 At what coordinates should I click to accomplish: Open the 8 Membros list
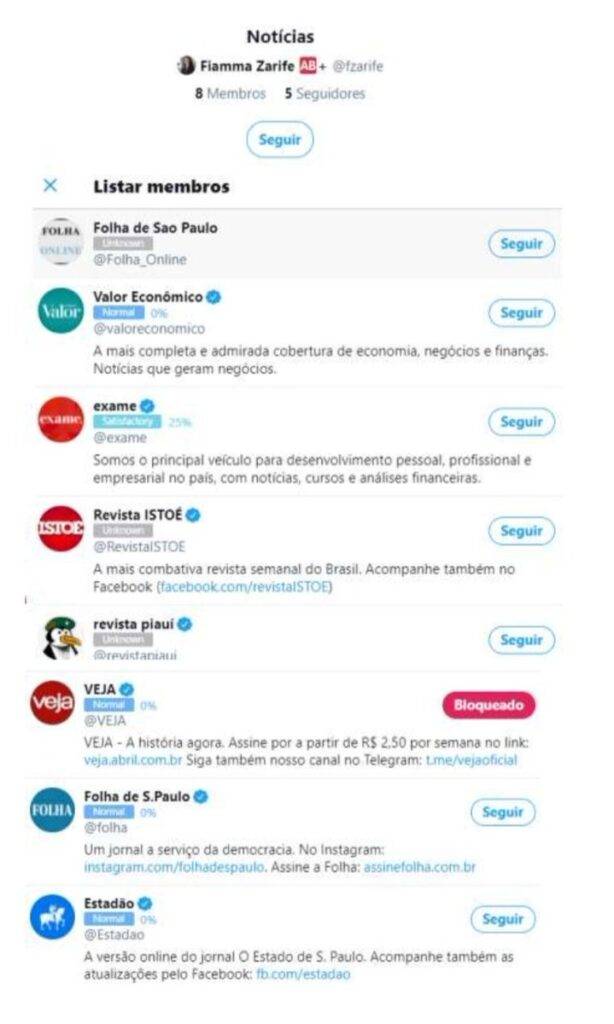(x=230, y=93)
